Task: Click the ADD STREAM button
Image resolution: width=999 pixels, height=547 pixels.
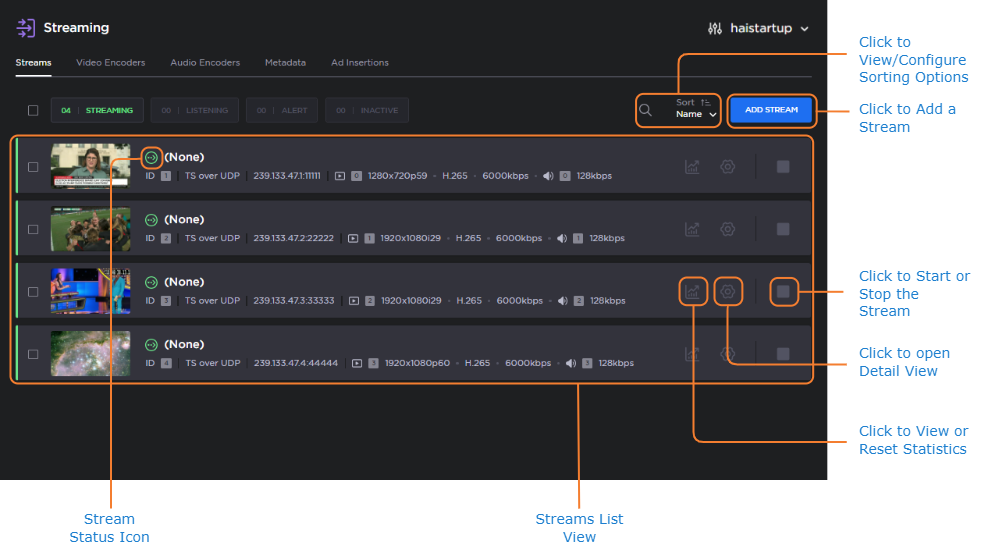Action: click(x=771, y=110)
